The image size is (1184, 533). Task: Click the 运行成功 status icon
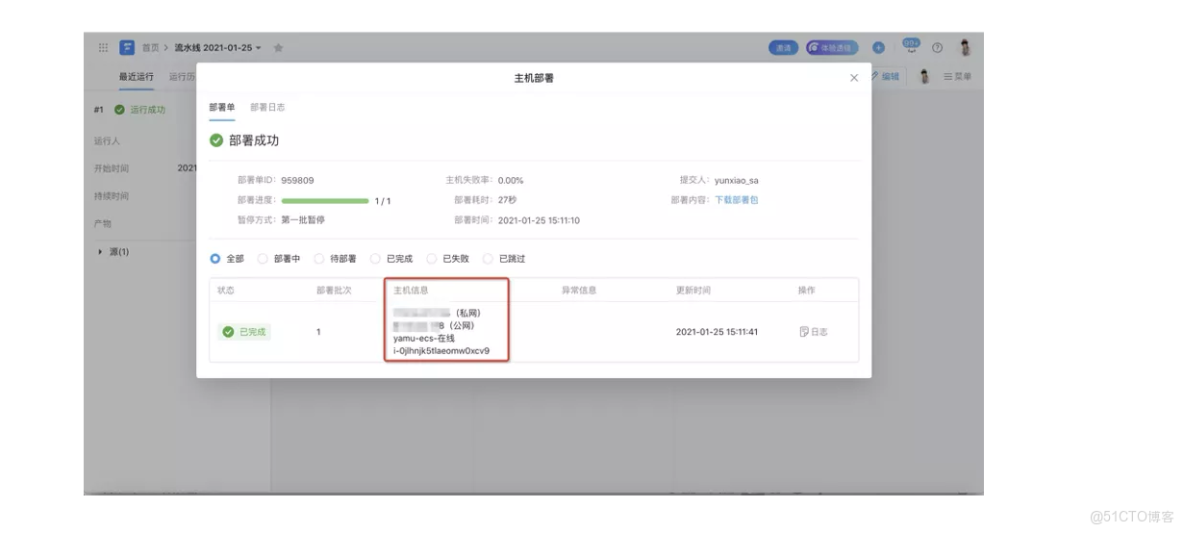(119, 109)
